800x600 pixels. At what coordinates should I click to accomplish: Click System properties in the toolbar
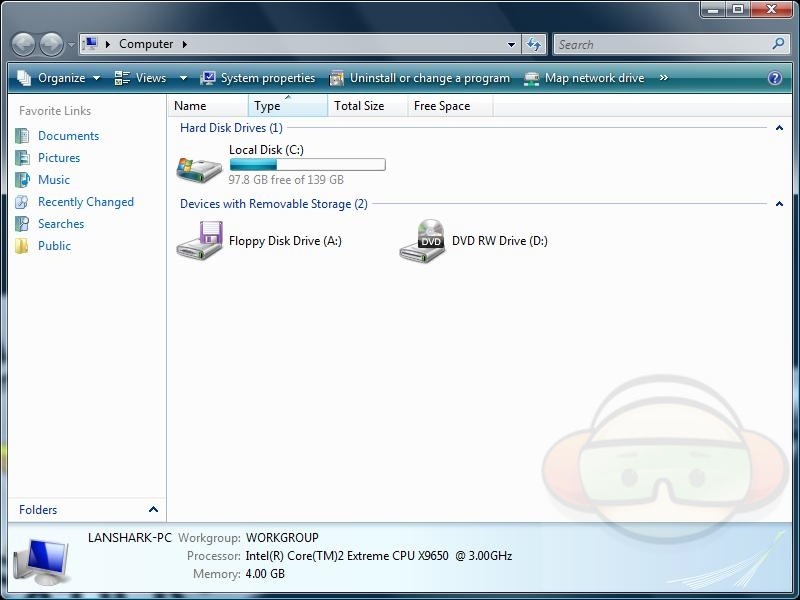257,78
